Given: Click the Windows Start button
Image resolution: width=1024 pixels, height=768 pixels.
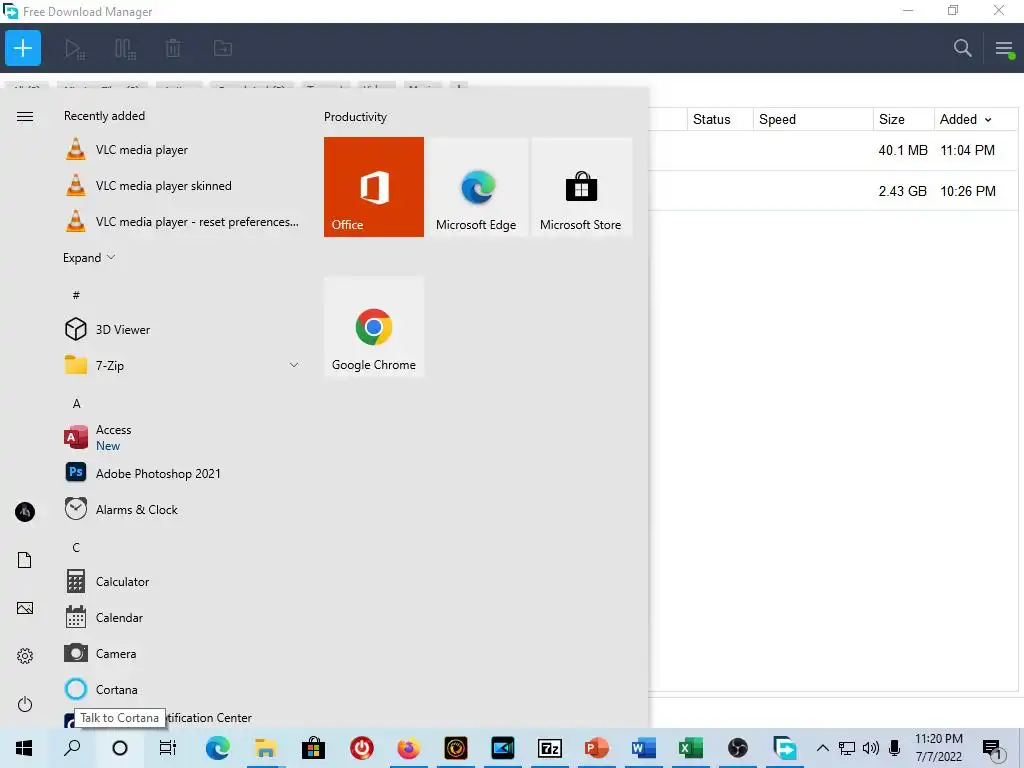Looking at the screenshot, I should [24, 748].
